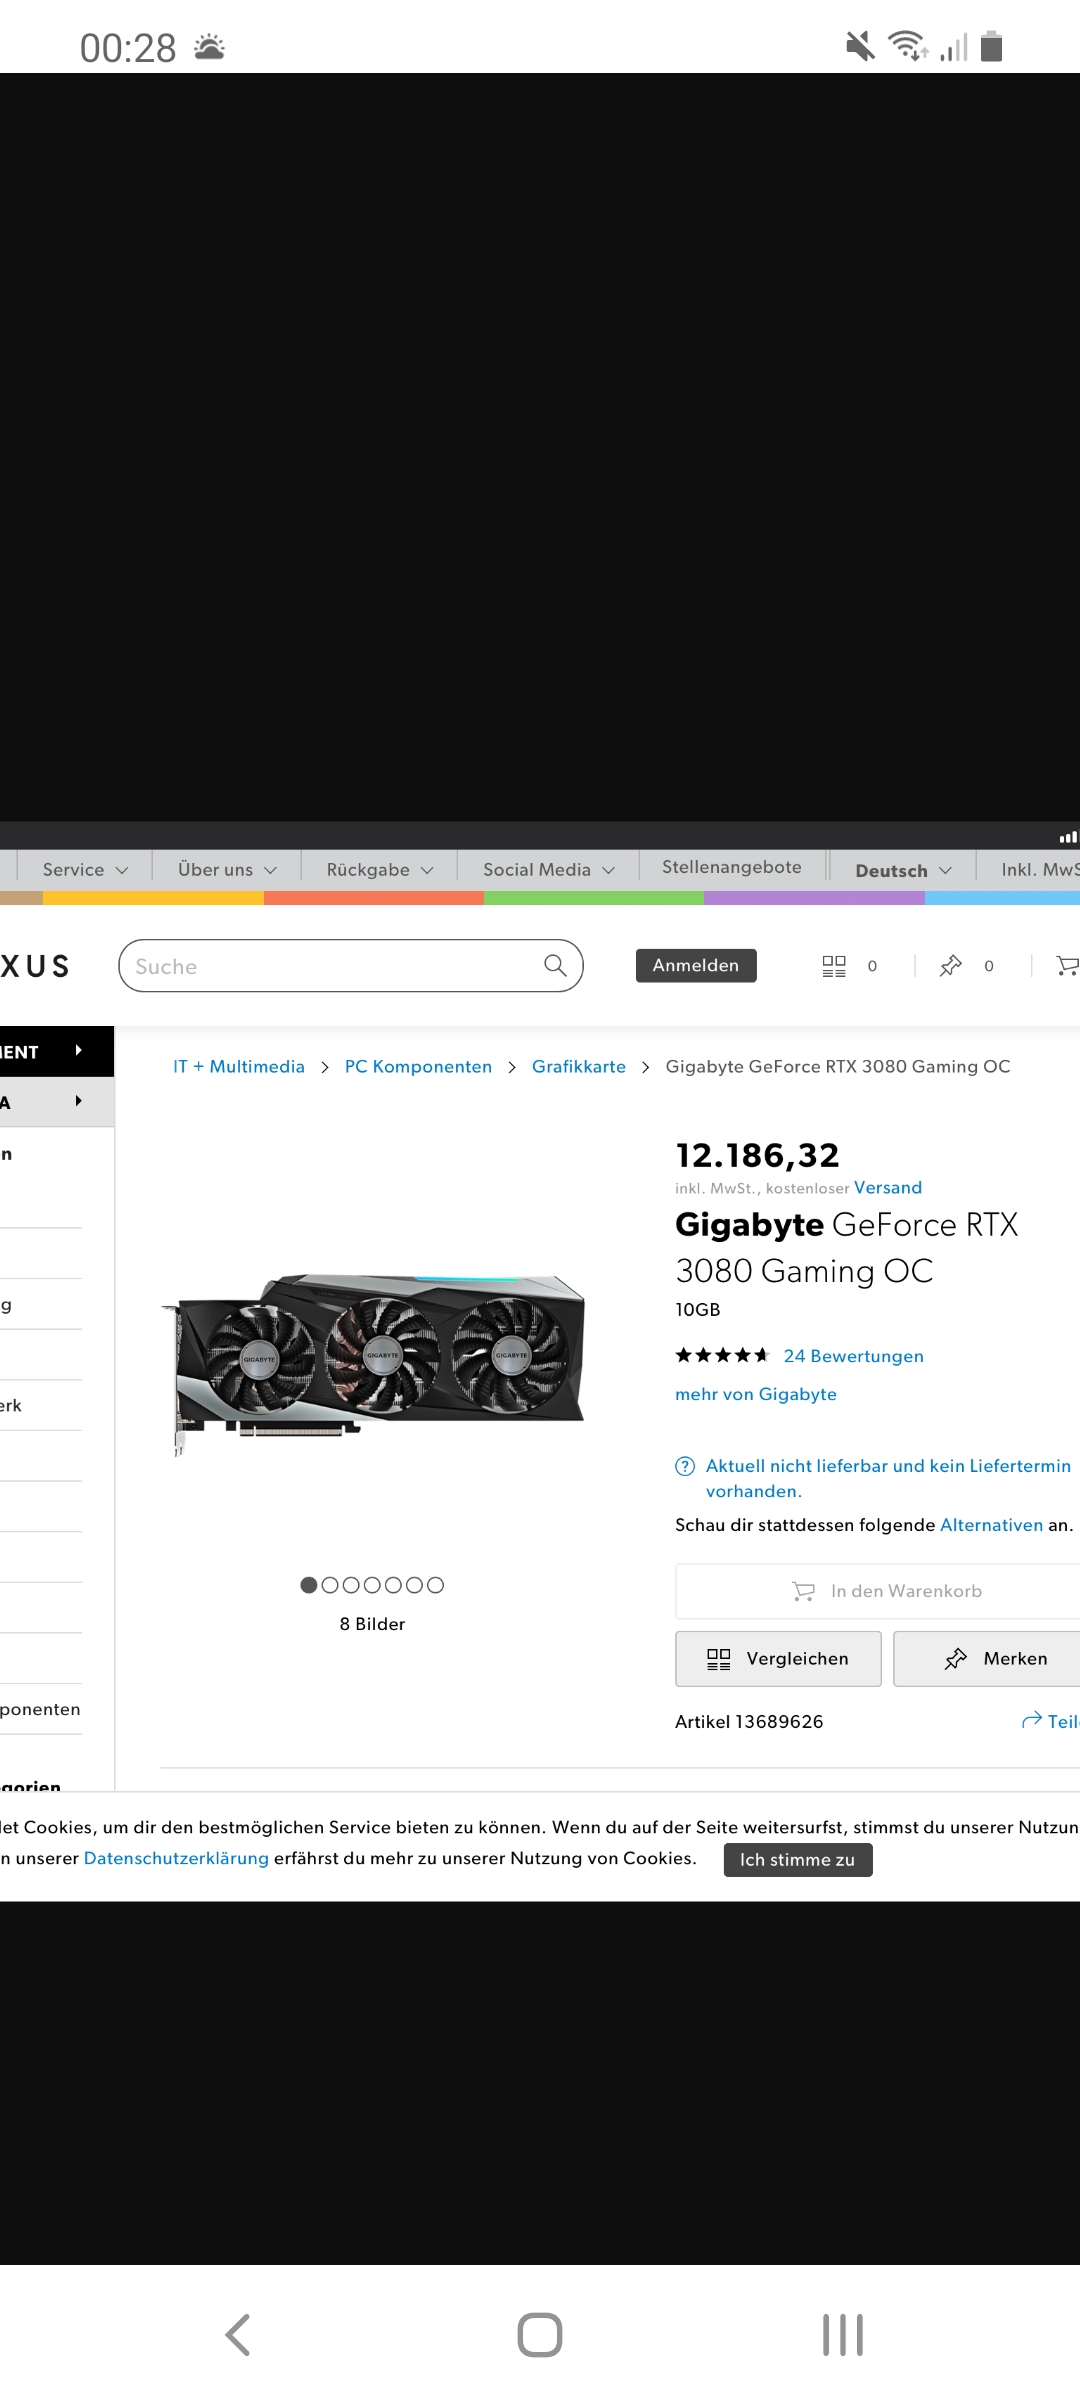Select the seventh image dot

click(435, 1585)
